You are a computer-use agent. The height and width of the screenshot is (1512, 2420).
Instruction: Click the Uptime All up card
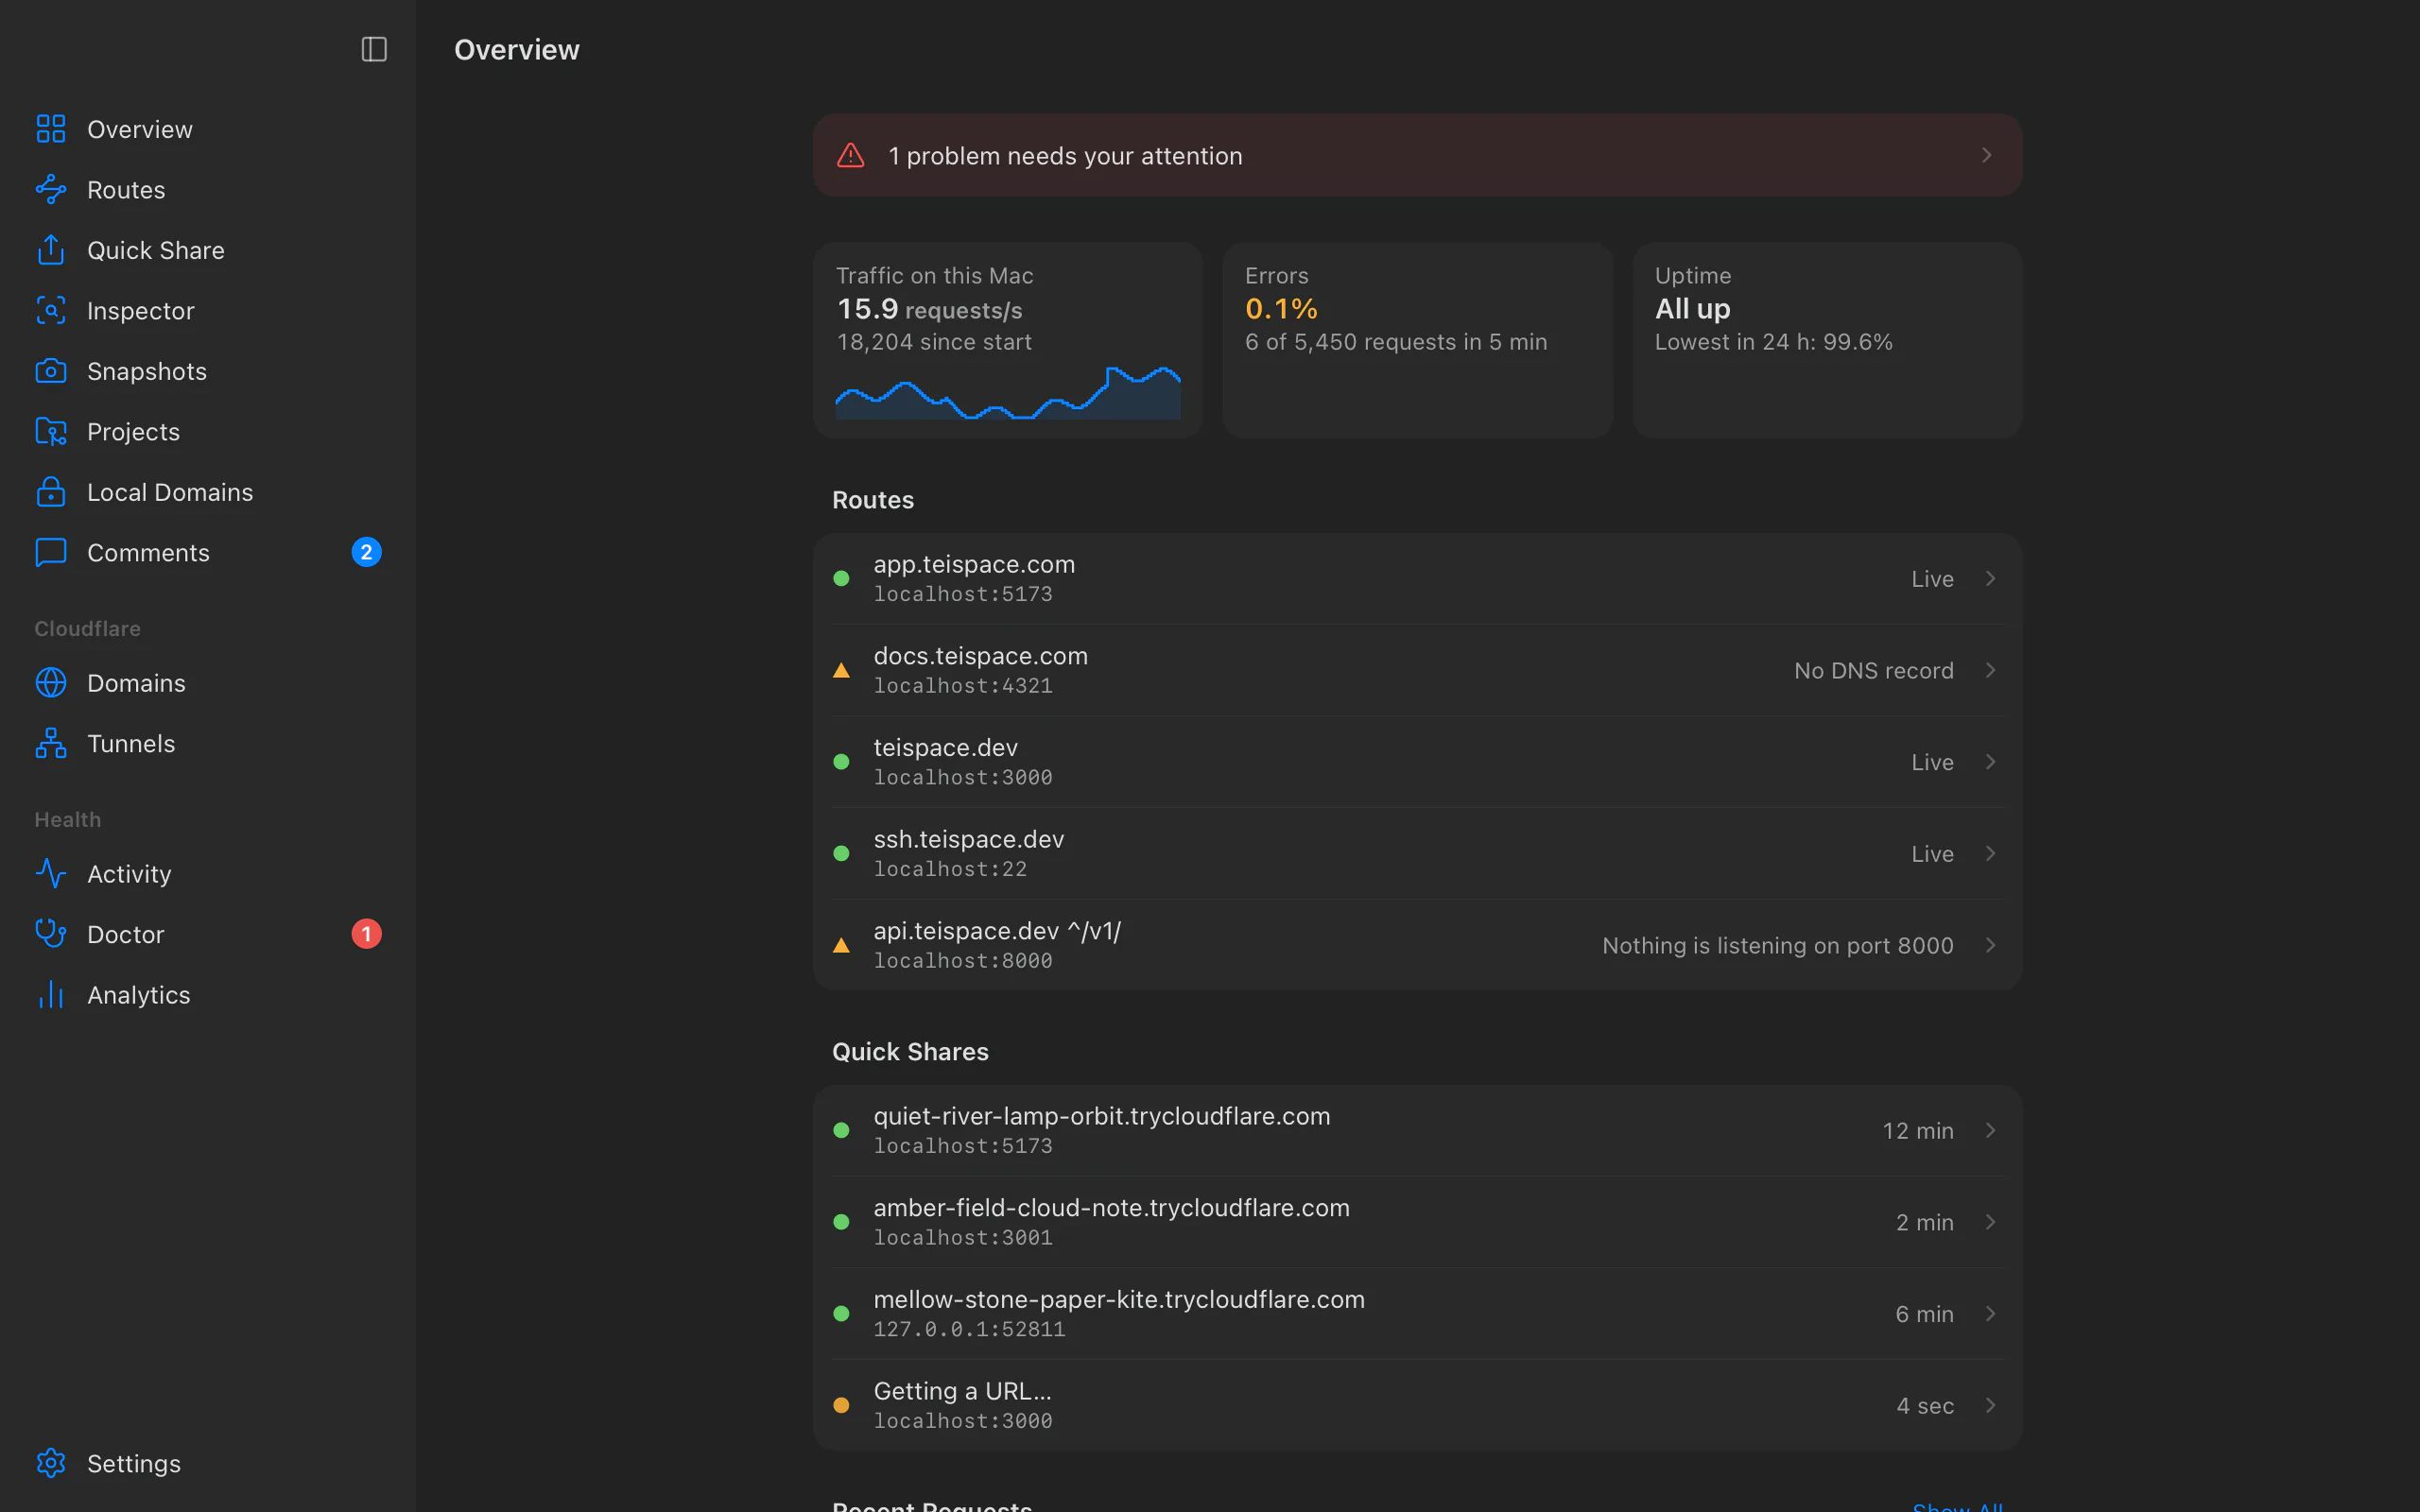pyautogui.click(x=1827, y=340)
